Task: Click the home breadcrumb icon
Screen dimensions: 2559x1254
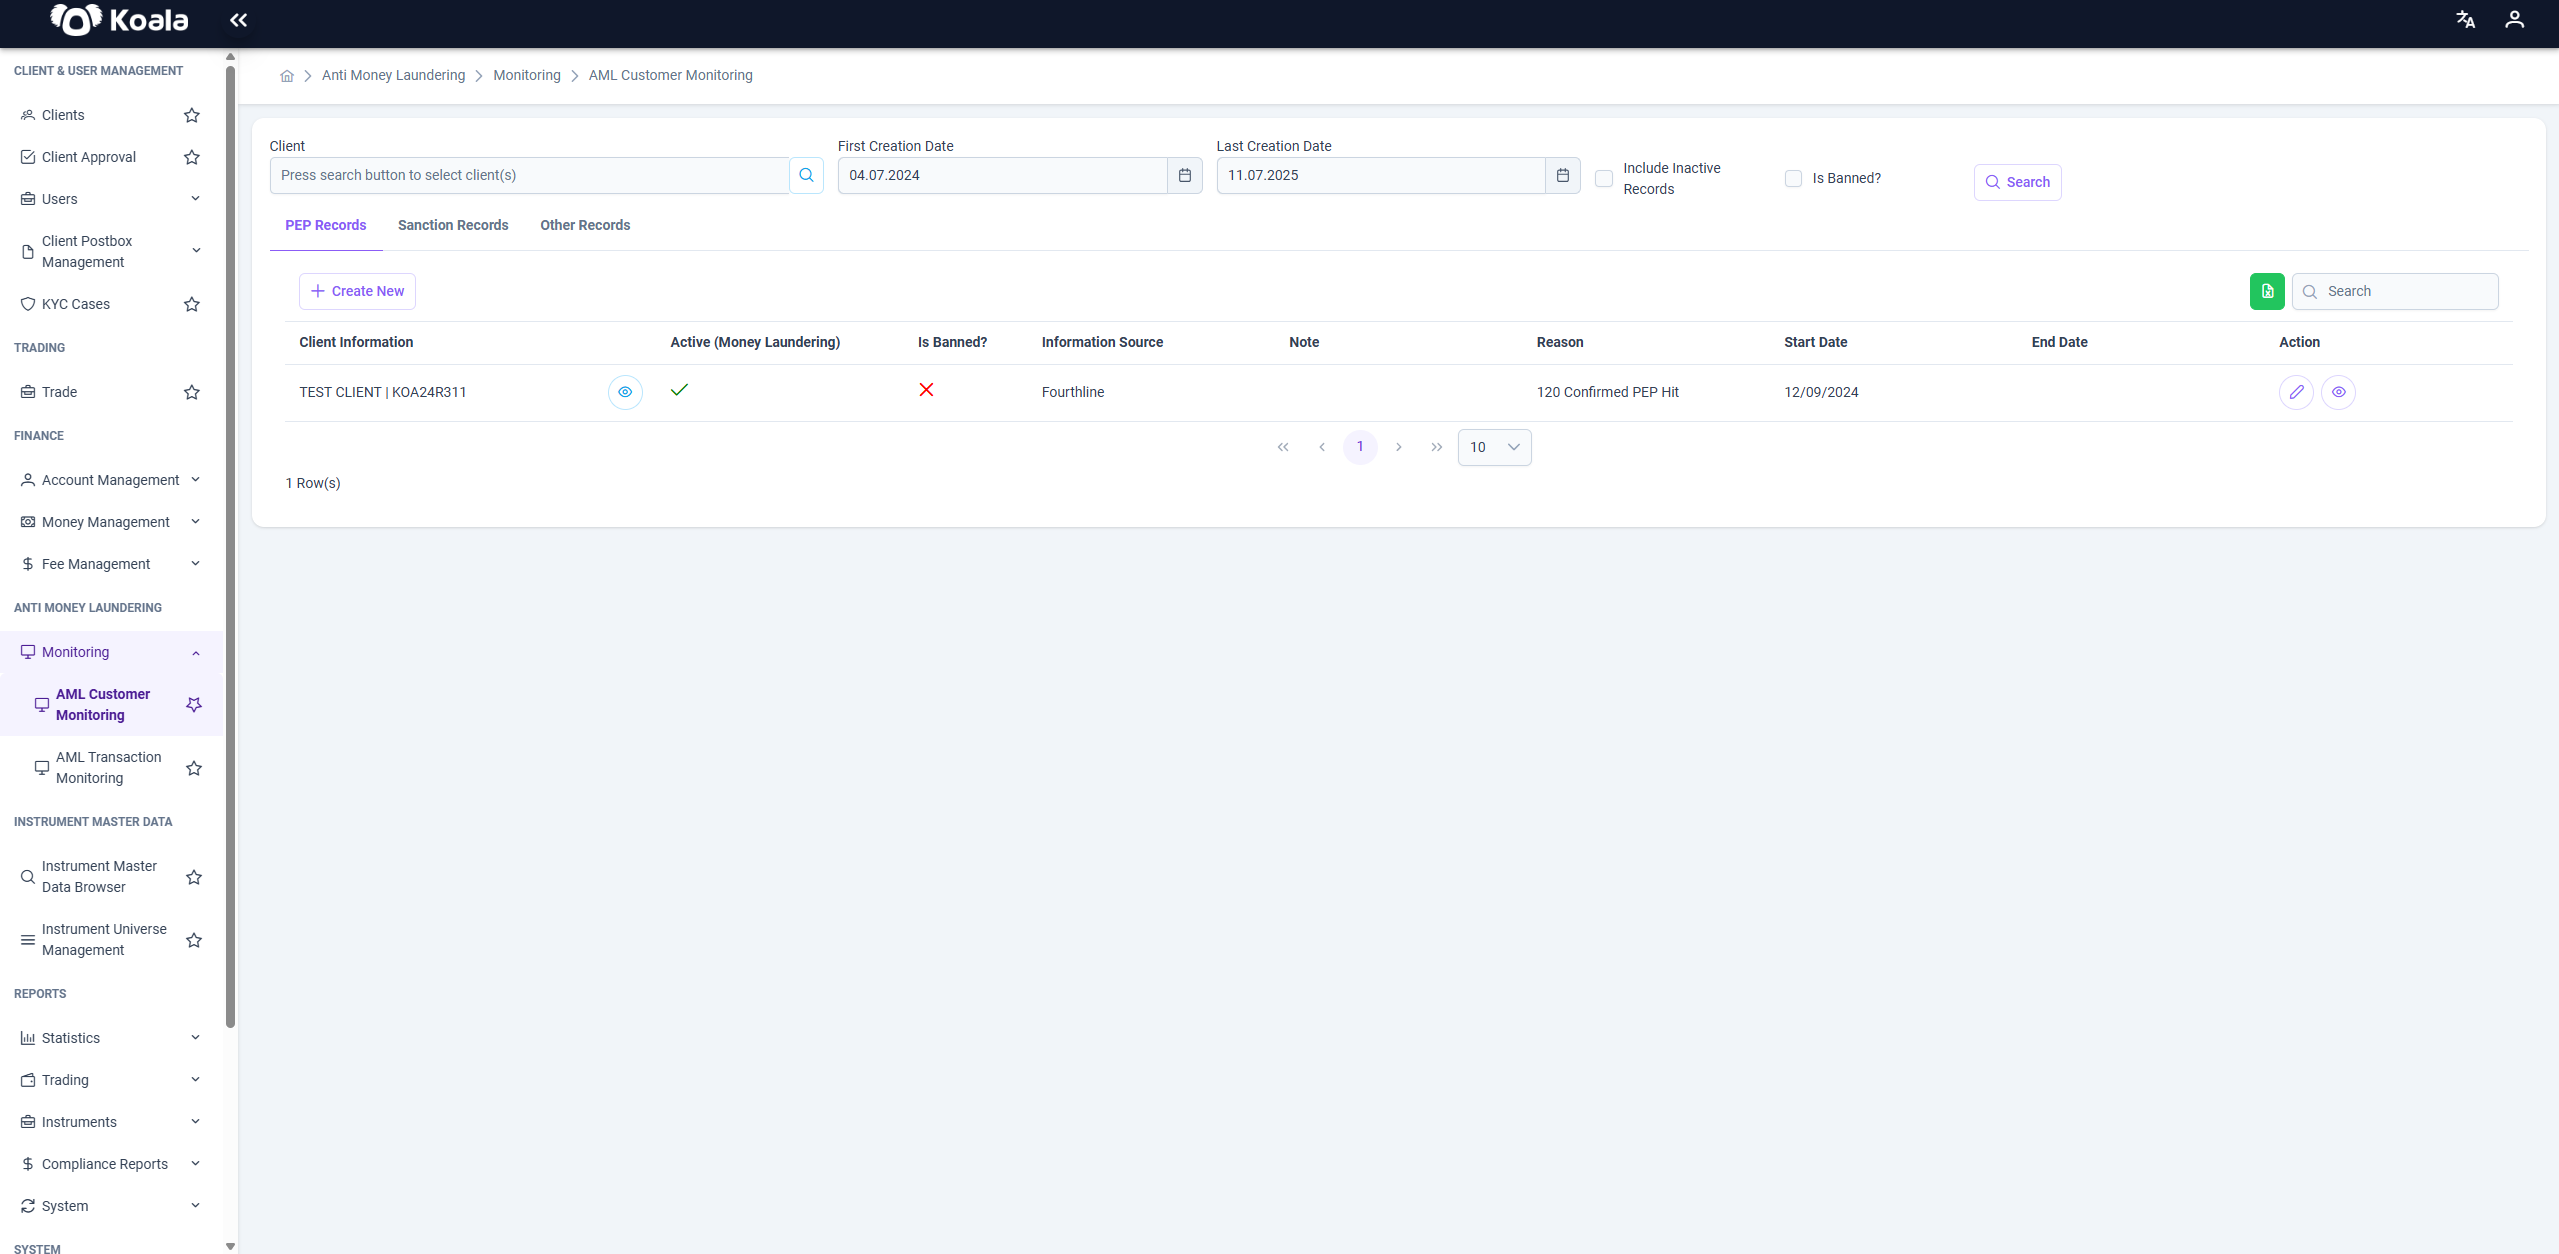Action: 287,76
